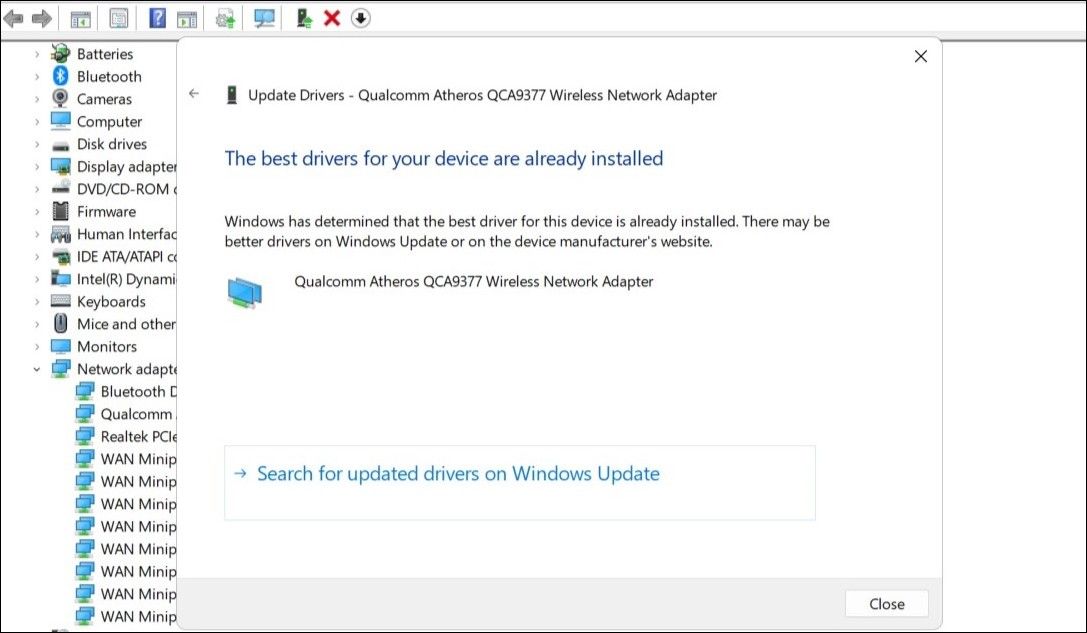Click the Disable device down-arrow icon
The image size is (1087, 633).
[358, 17]
